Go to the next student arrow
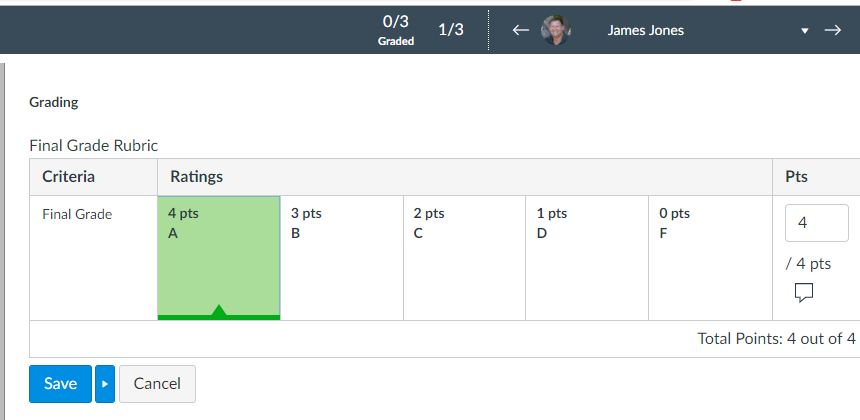Viewport: 860px width, 420px height. pyautogui.click(x=832, y=30)
